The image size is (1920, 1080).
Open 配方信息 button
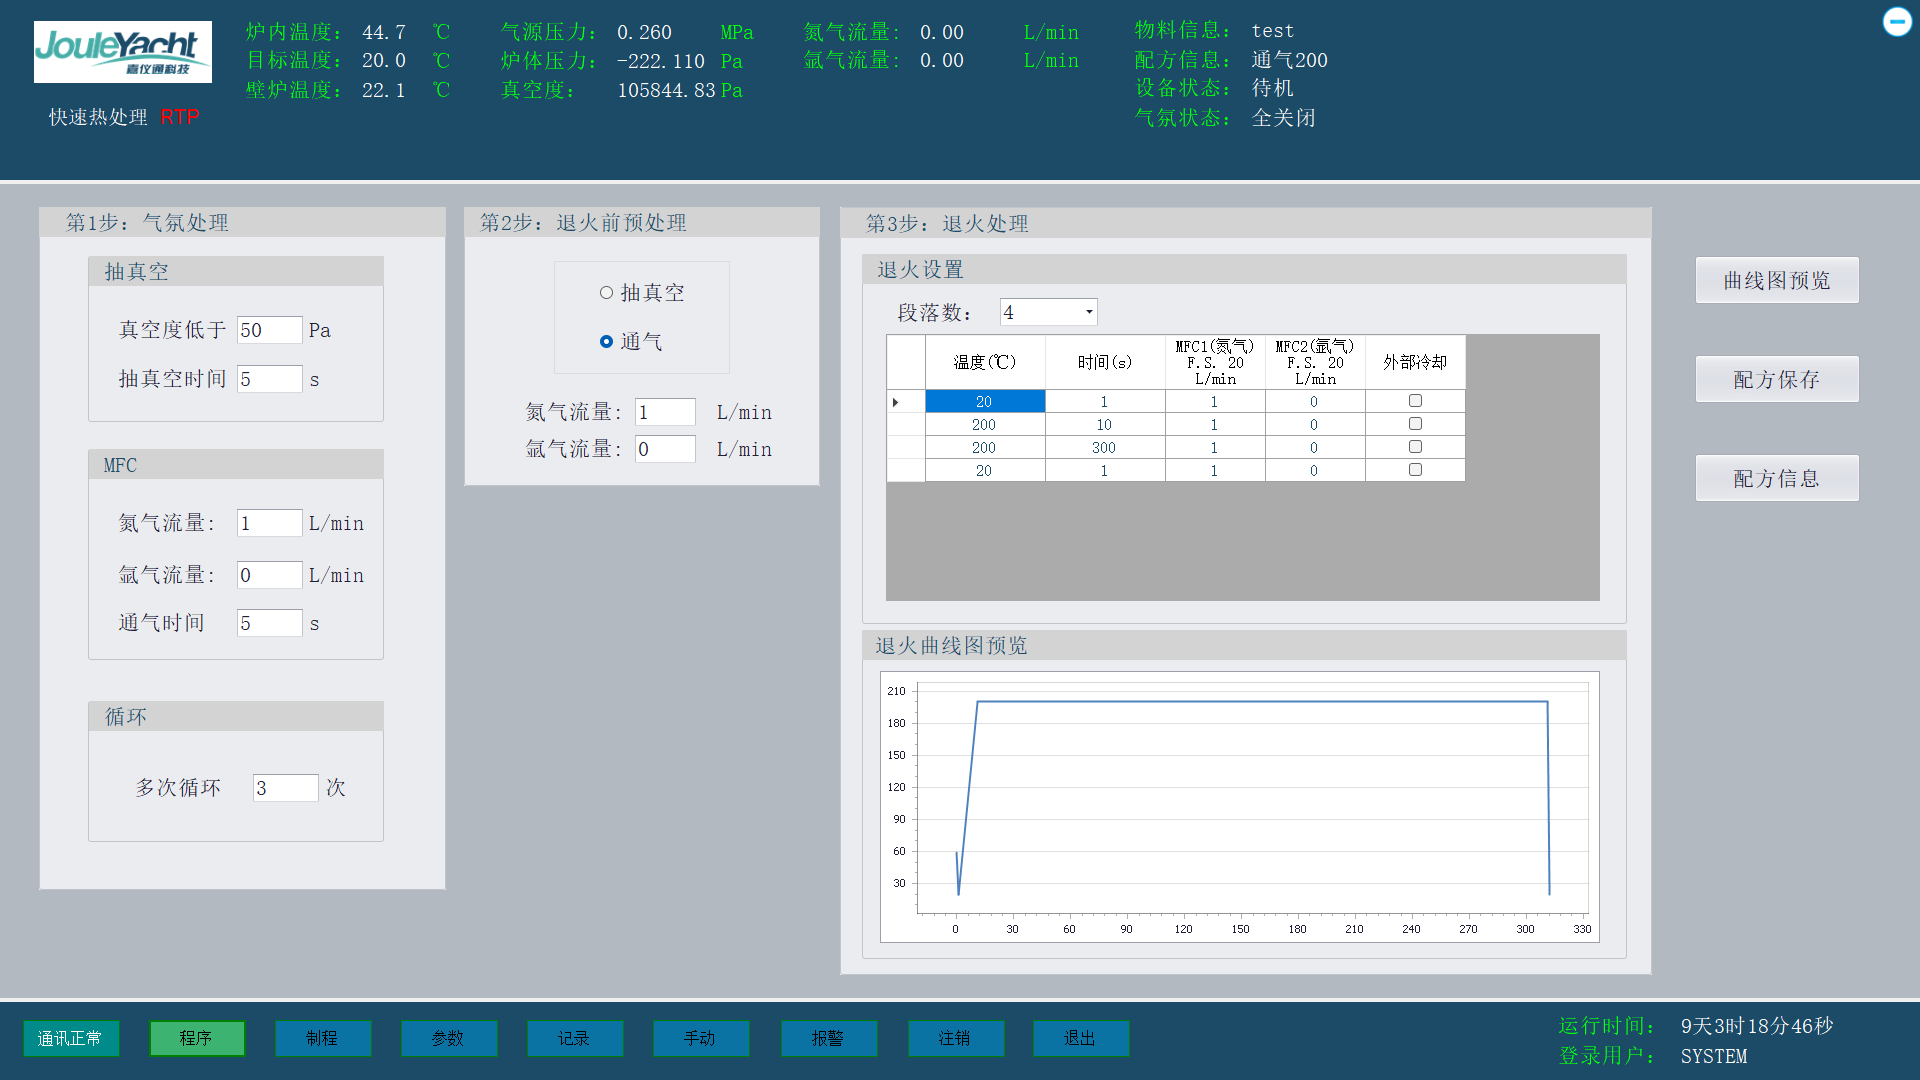(1776, 479)
